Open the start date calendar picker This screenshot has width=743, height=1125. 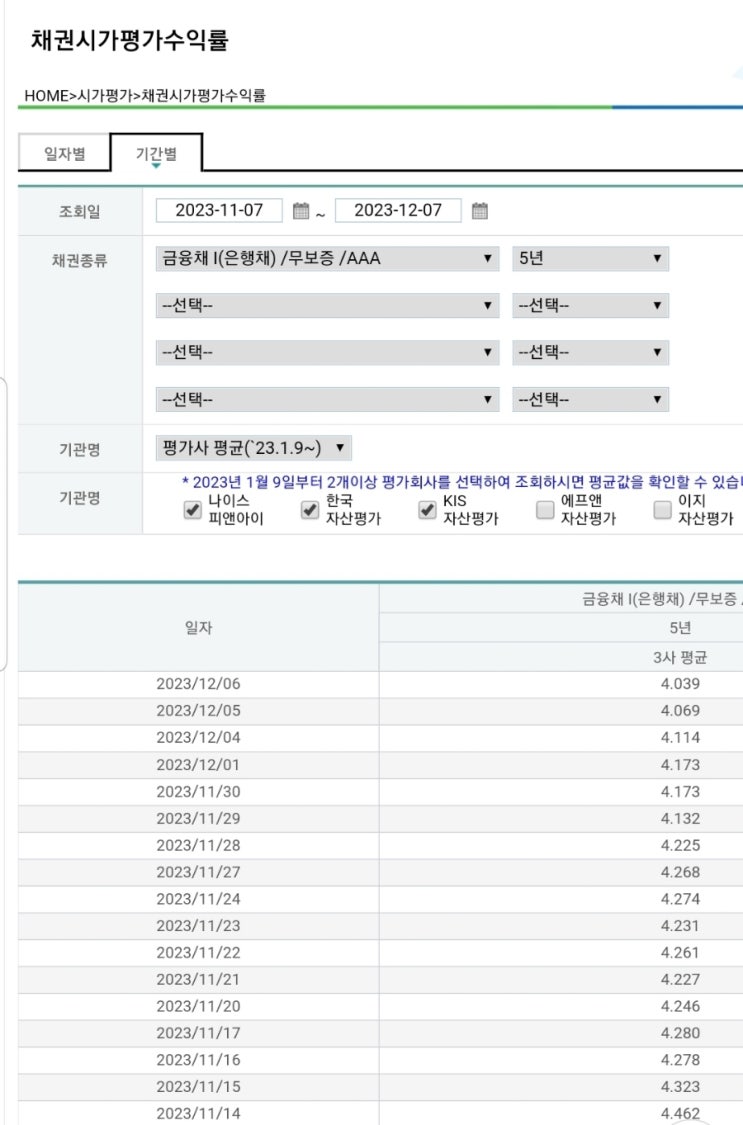click(x=301, y=211)
